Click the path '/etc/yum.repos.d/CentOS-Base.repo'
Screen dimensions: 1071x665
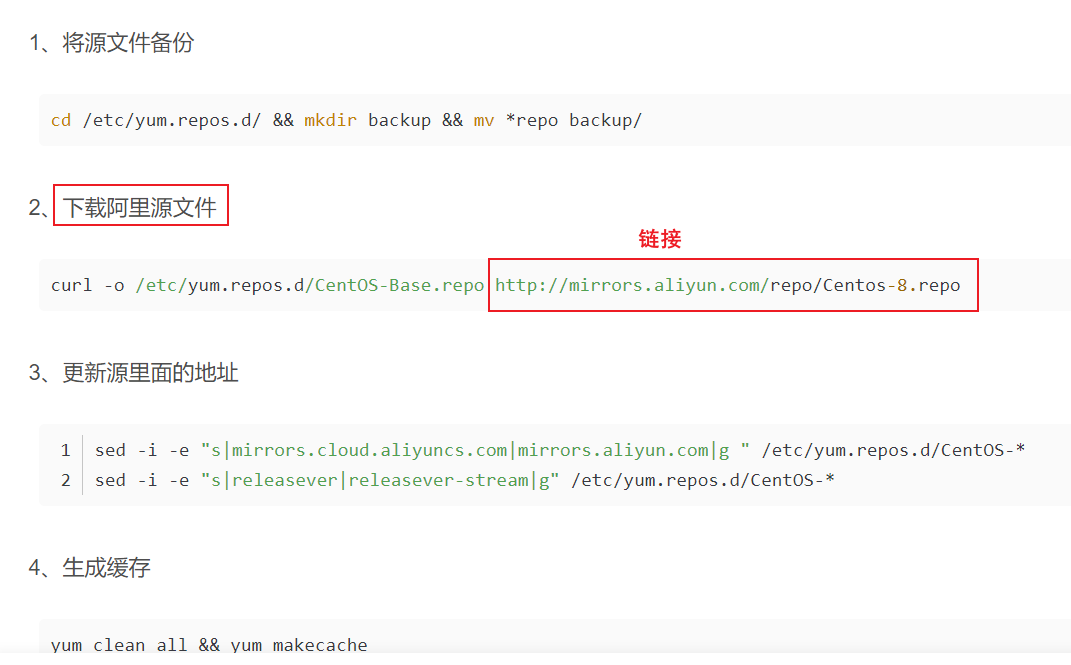(309, 285)
